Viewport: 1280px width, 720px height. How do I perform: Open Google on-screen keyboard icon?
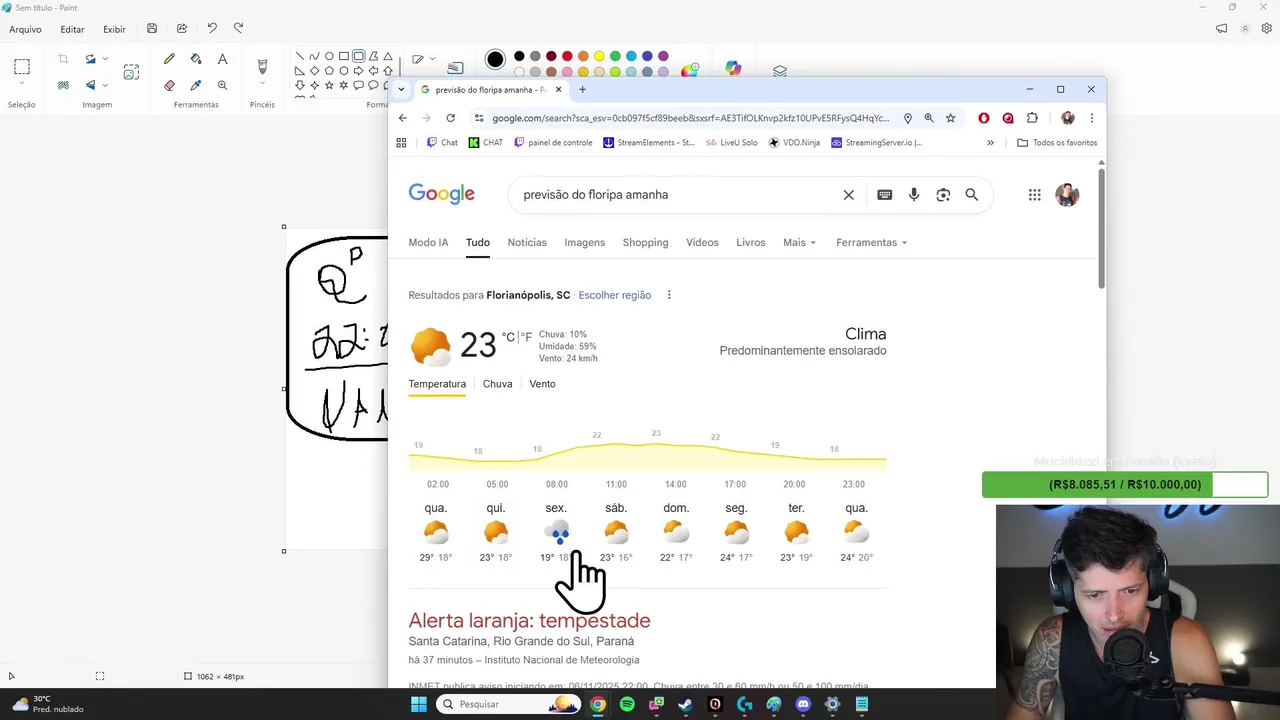pos(884,195)
